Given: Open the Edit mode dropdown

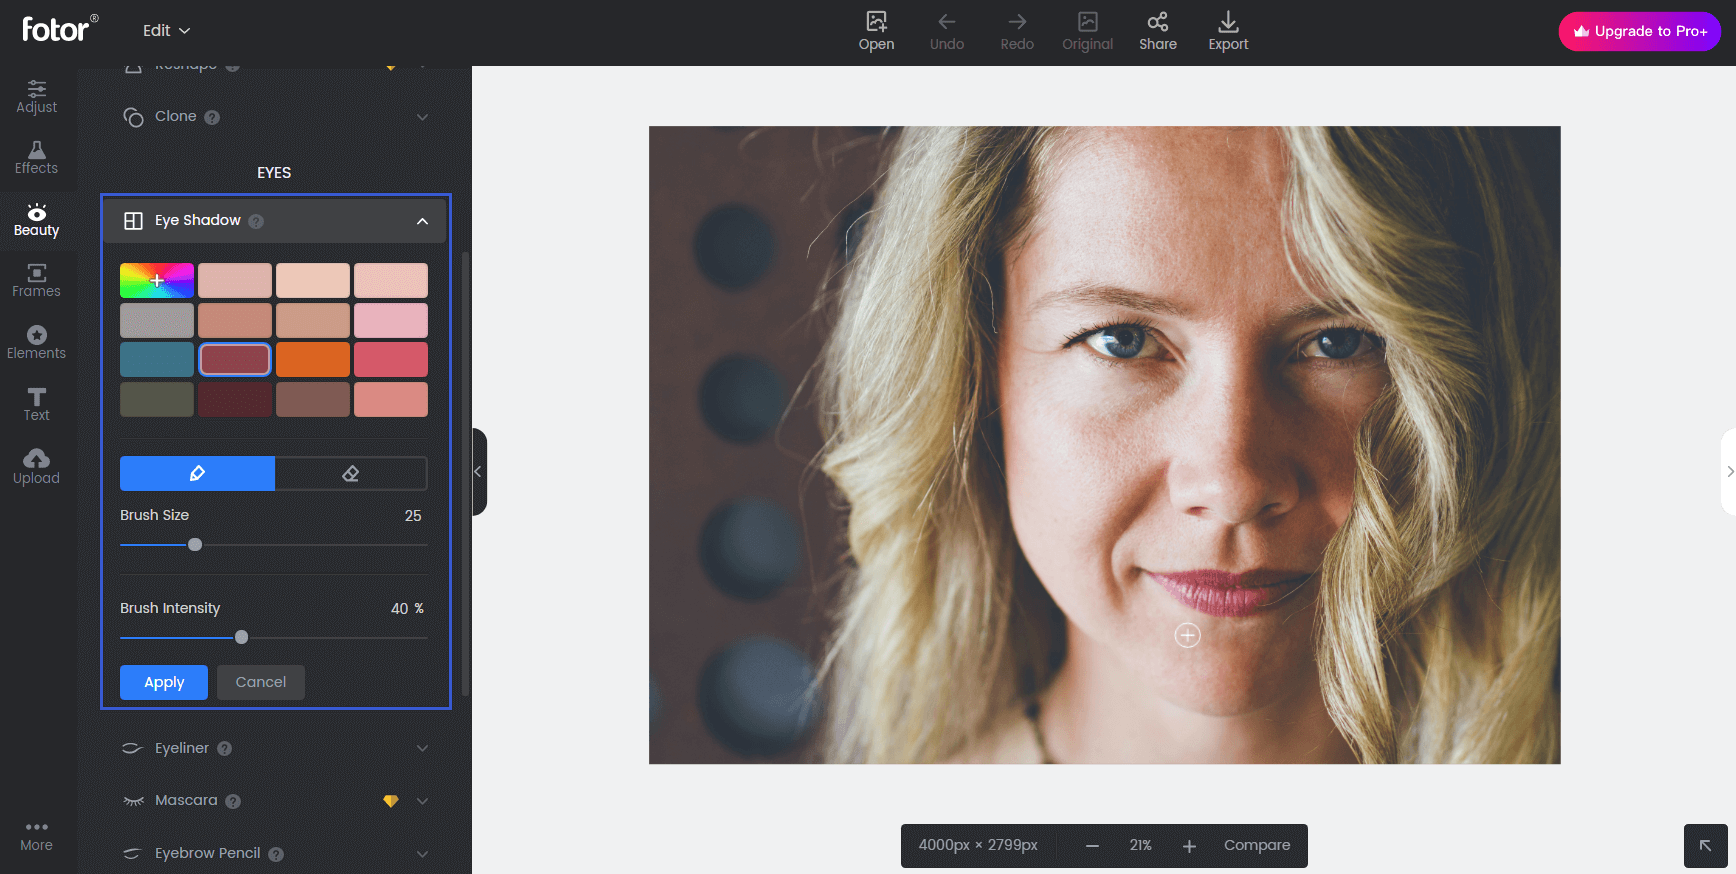Looking at the screenshot, I should [166, 31].
